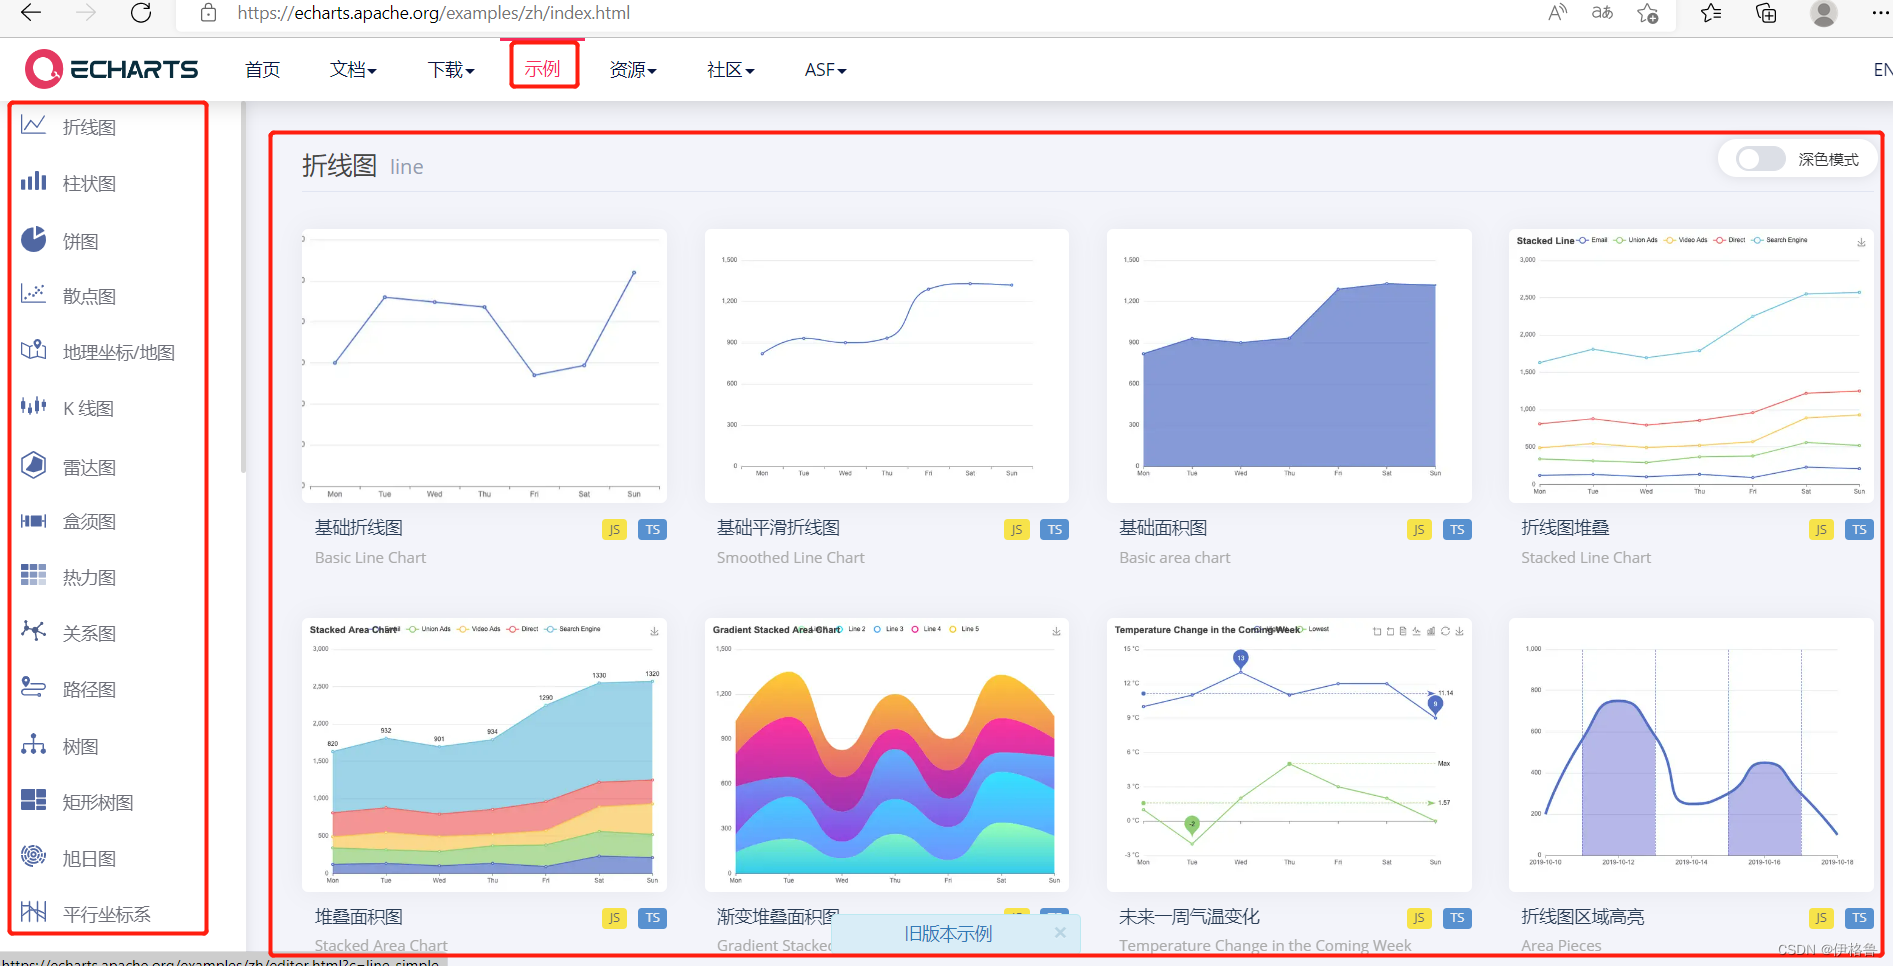
Task: Open TS version of 未来一周气温变化
Action: pyautogui.click(x=1457, y=917)
